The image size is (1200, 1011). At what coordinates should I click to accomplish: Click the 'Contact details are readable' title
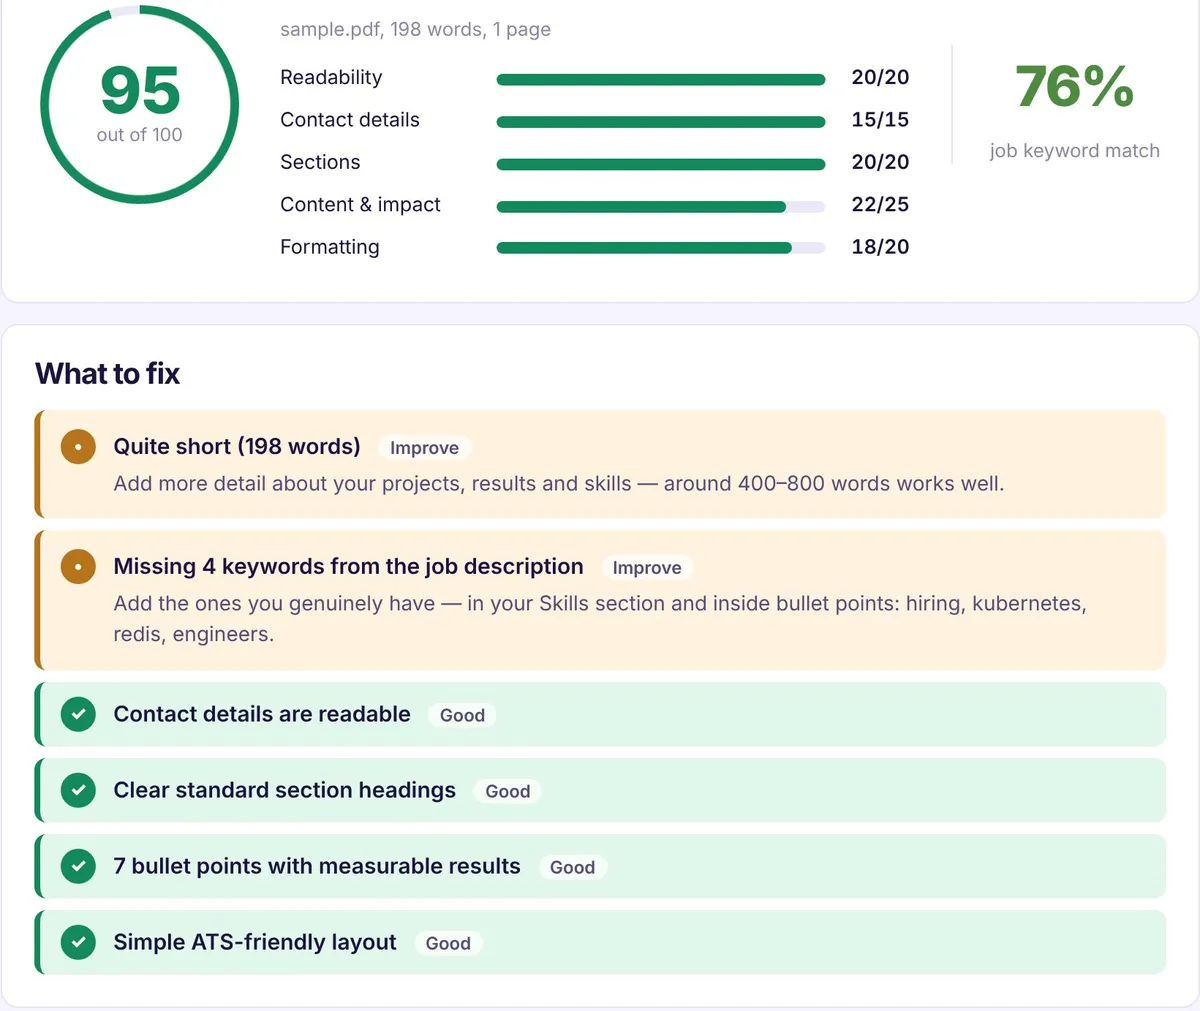pyautogui.click(x=262, y=714)
